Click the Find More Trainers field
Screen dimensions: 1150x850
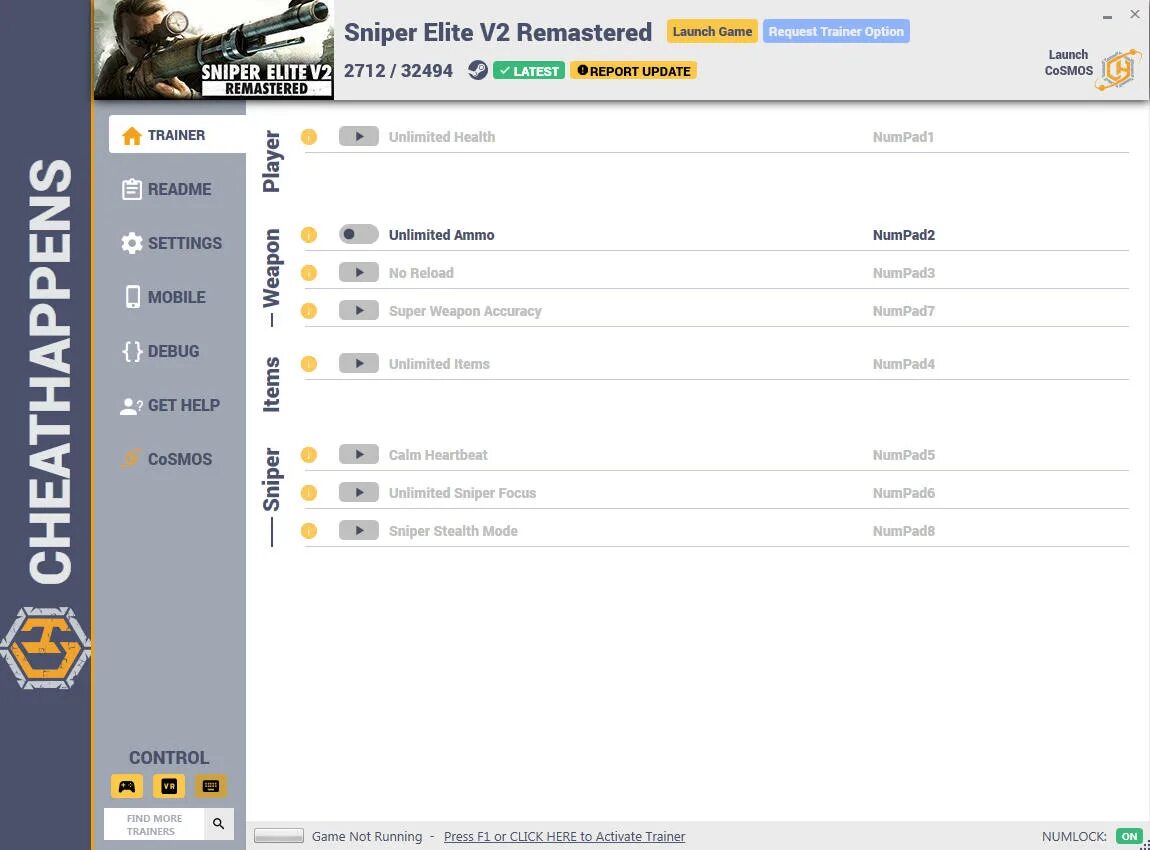[155, 824]
